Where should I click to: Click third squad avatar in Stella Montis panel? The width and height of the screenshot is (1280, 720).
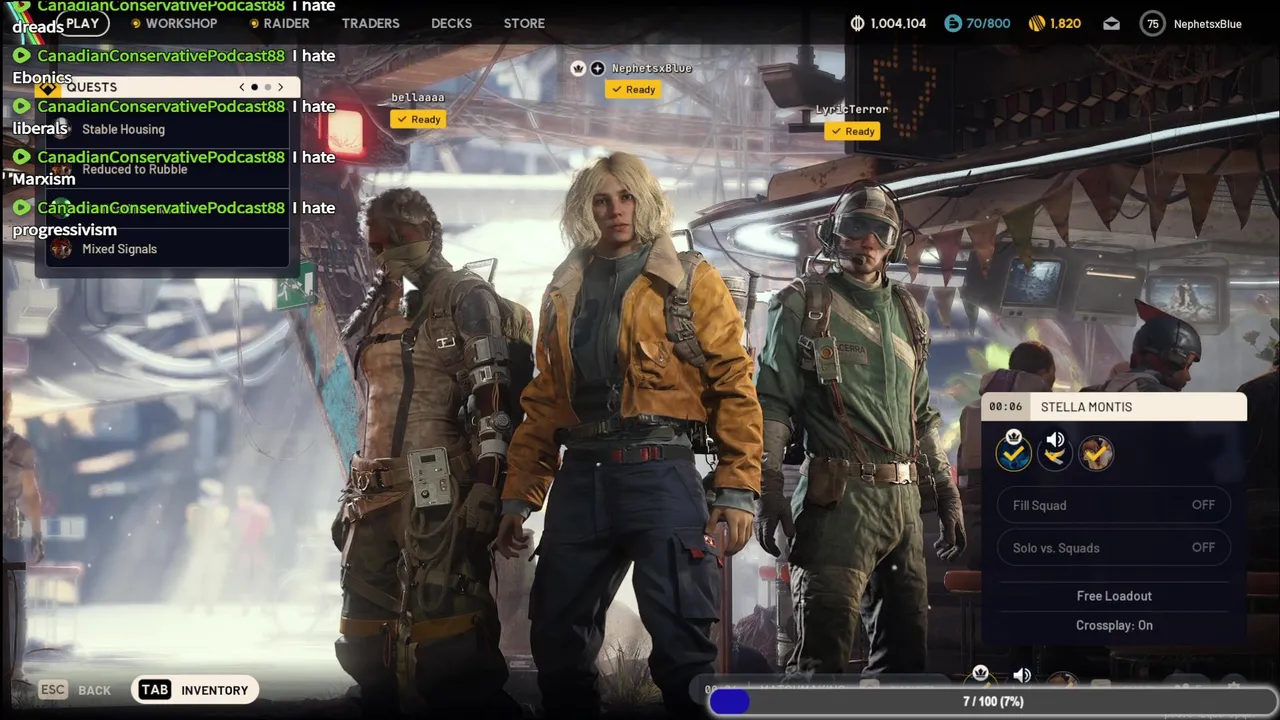[1096, 453]
